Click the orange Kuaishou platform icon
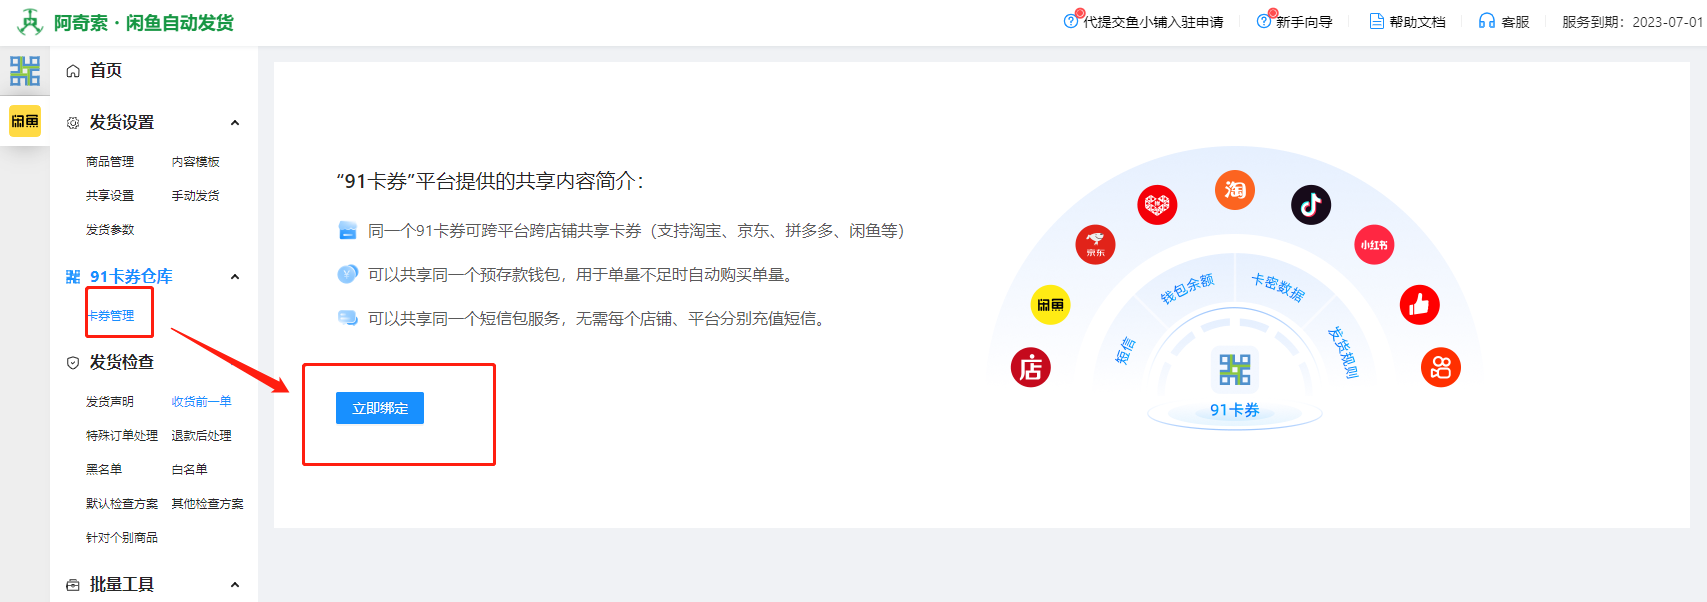Screen dimensions: 1707x602 pyautogui.click(x=1441, y=367)
